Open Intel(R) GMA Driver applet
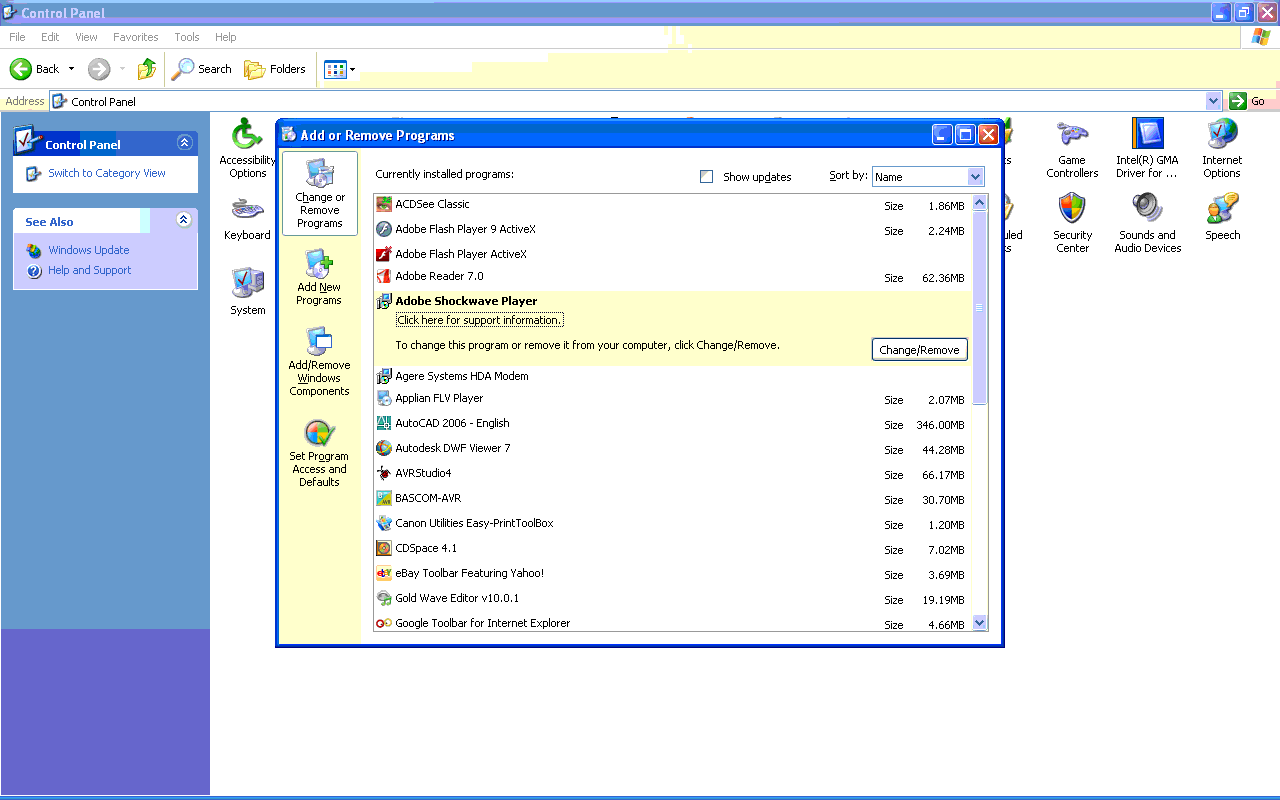Screen dimensions: 1280x800 [1147, 148]
